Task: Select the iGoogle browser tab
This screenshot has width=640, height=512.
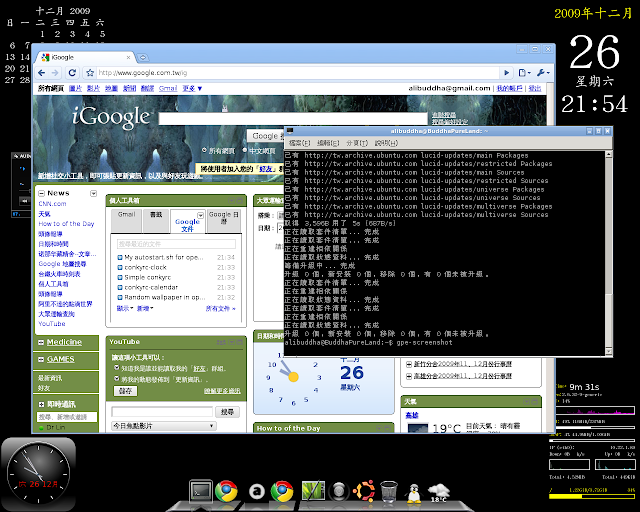Action: (x=85, y=58)
